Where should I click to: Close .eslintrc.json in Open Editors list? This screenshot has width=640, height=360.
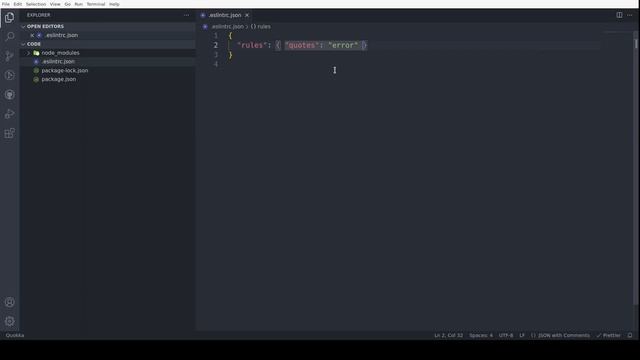pyautogui.click(x=32, y=35)
